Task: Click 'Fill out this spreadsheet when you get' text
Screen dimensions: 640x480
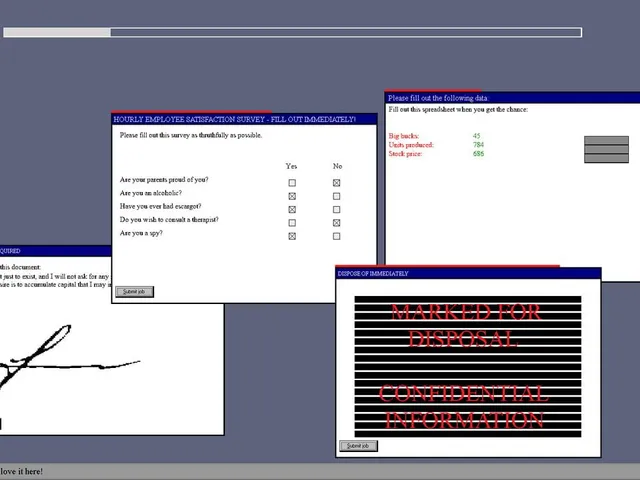Action: point(458,109)
